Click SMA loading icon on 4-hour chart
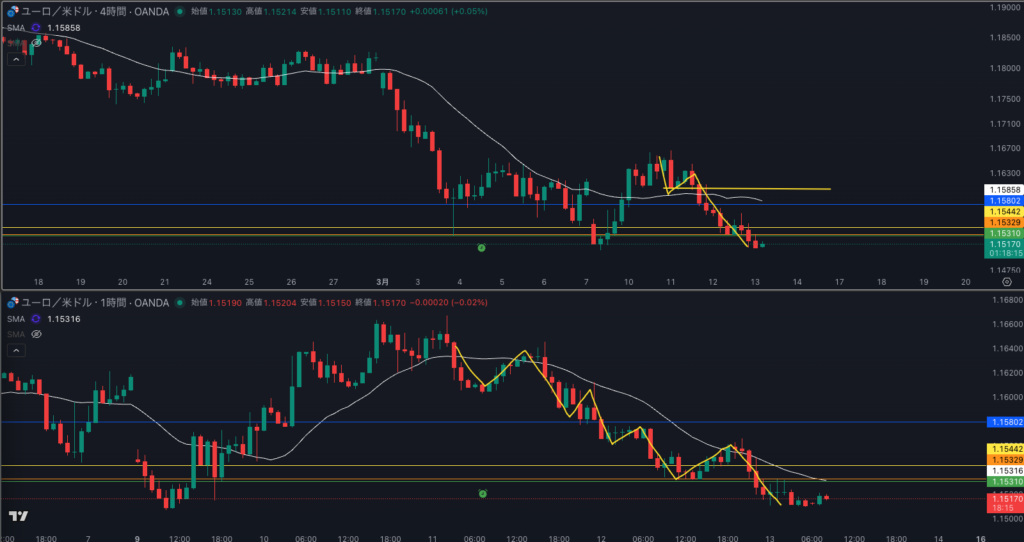 (36, 27)
